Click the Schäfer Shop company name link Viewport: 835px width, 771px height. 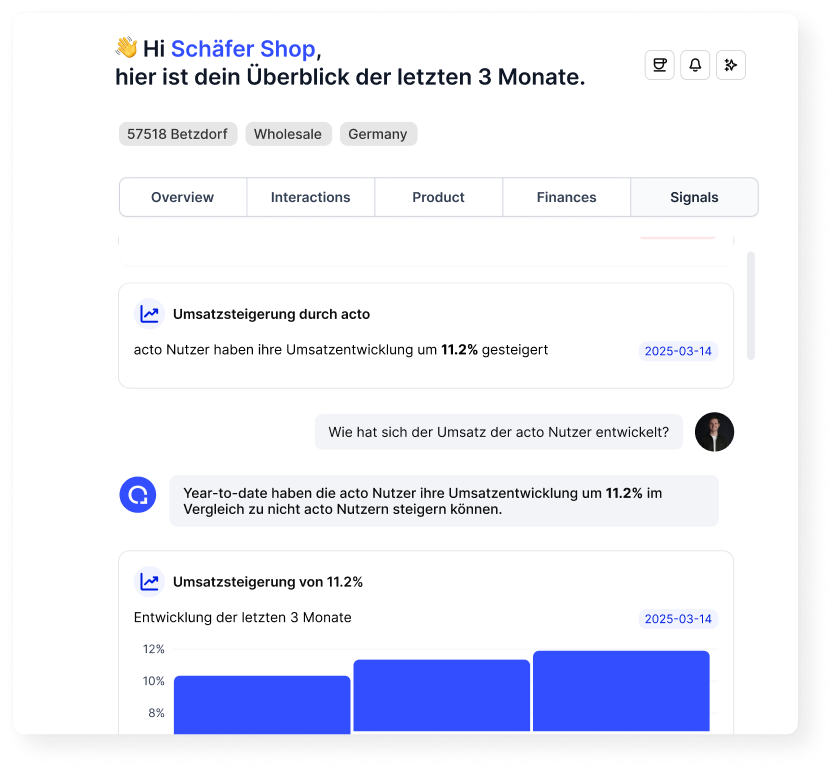243,48
